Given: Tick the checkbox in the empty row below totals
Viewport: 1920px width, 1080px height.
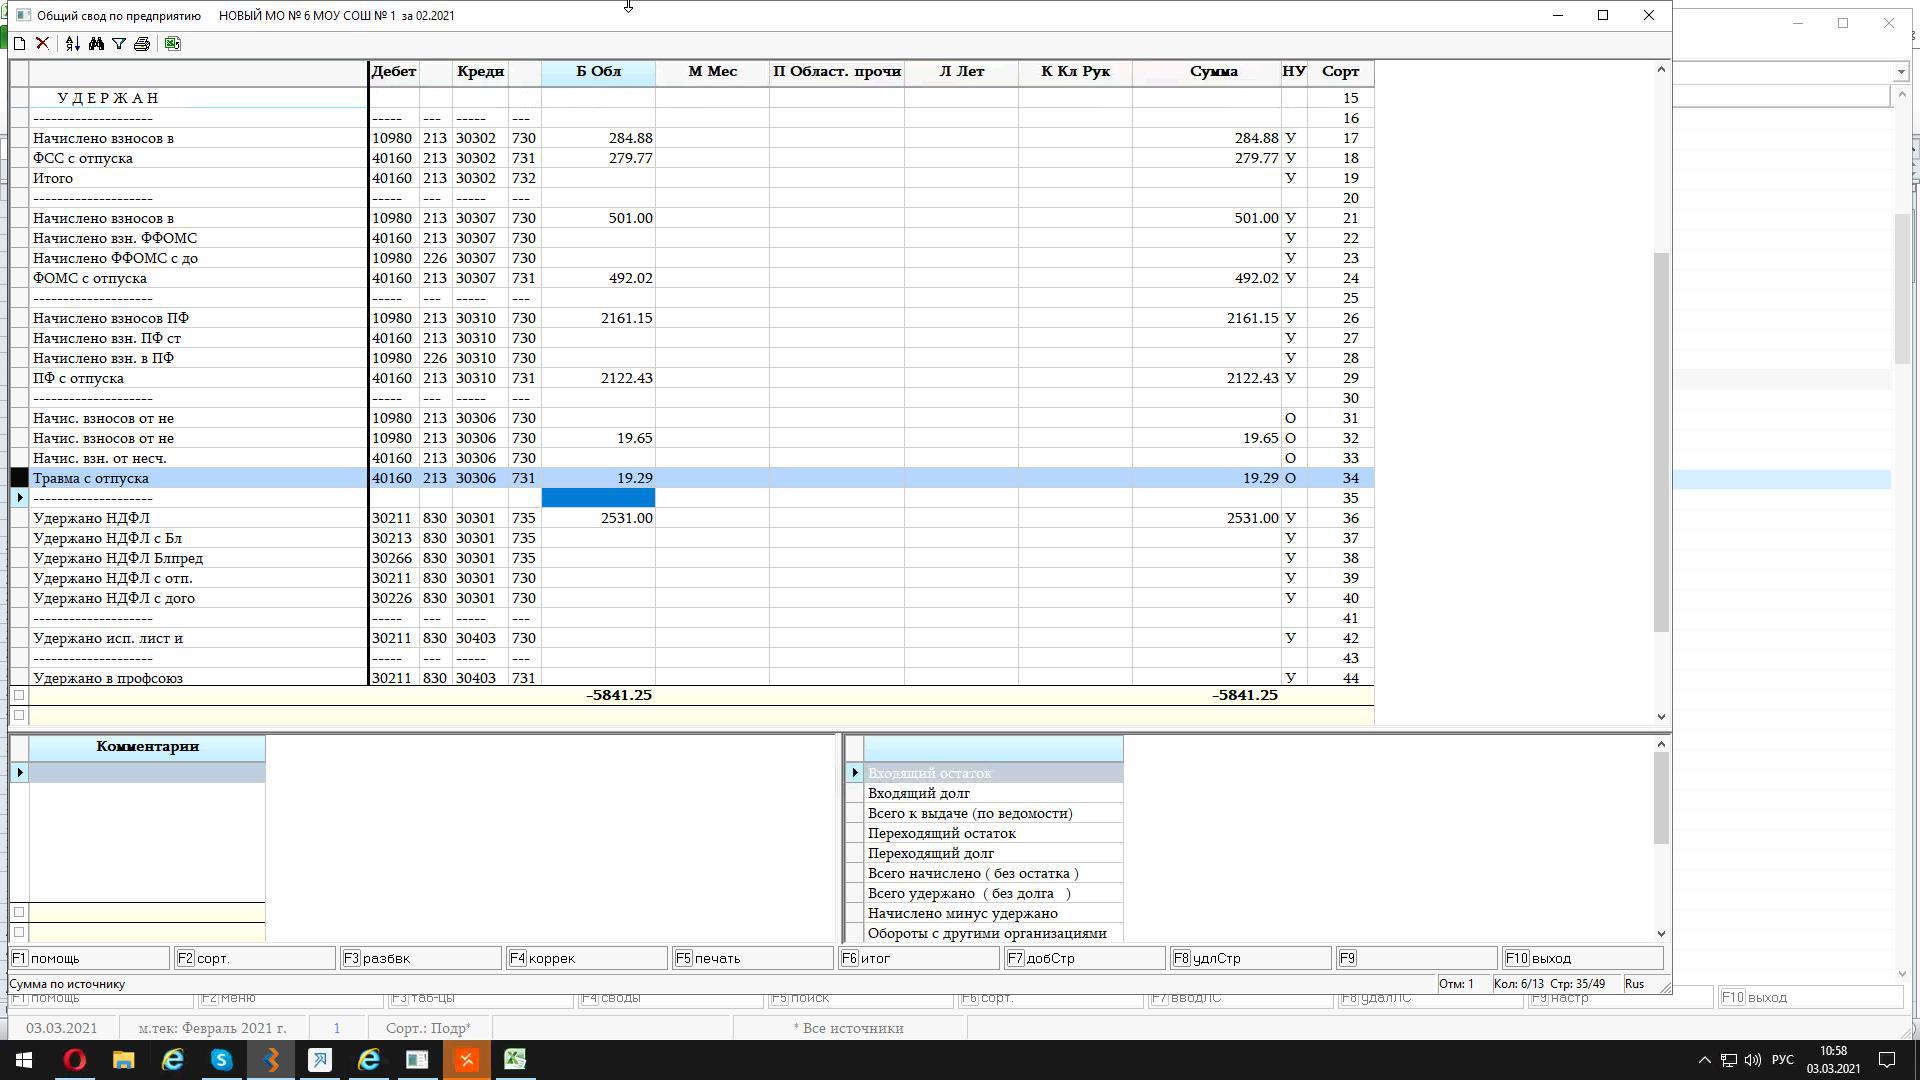Looking at the screenshot, I should pos(19,715).
